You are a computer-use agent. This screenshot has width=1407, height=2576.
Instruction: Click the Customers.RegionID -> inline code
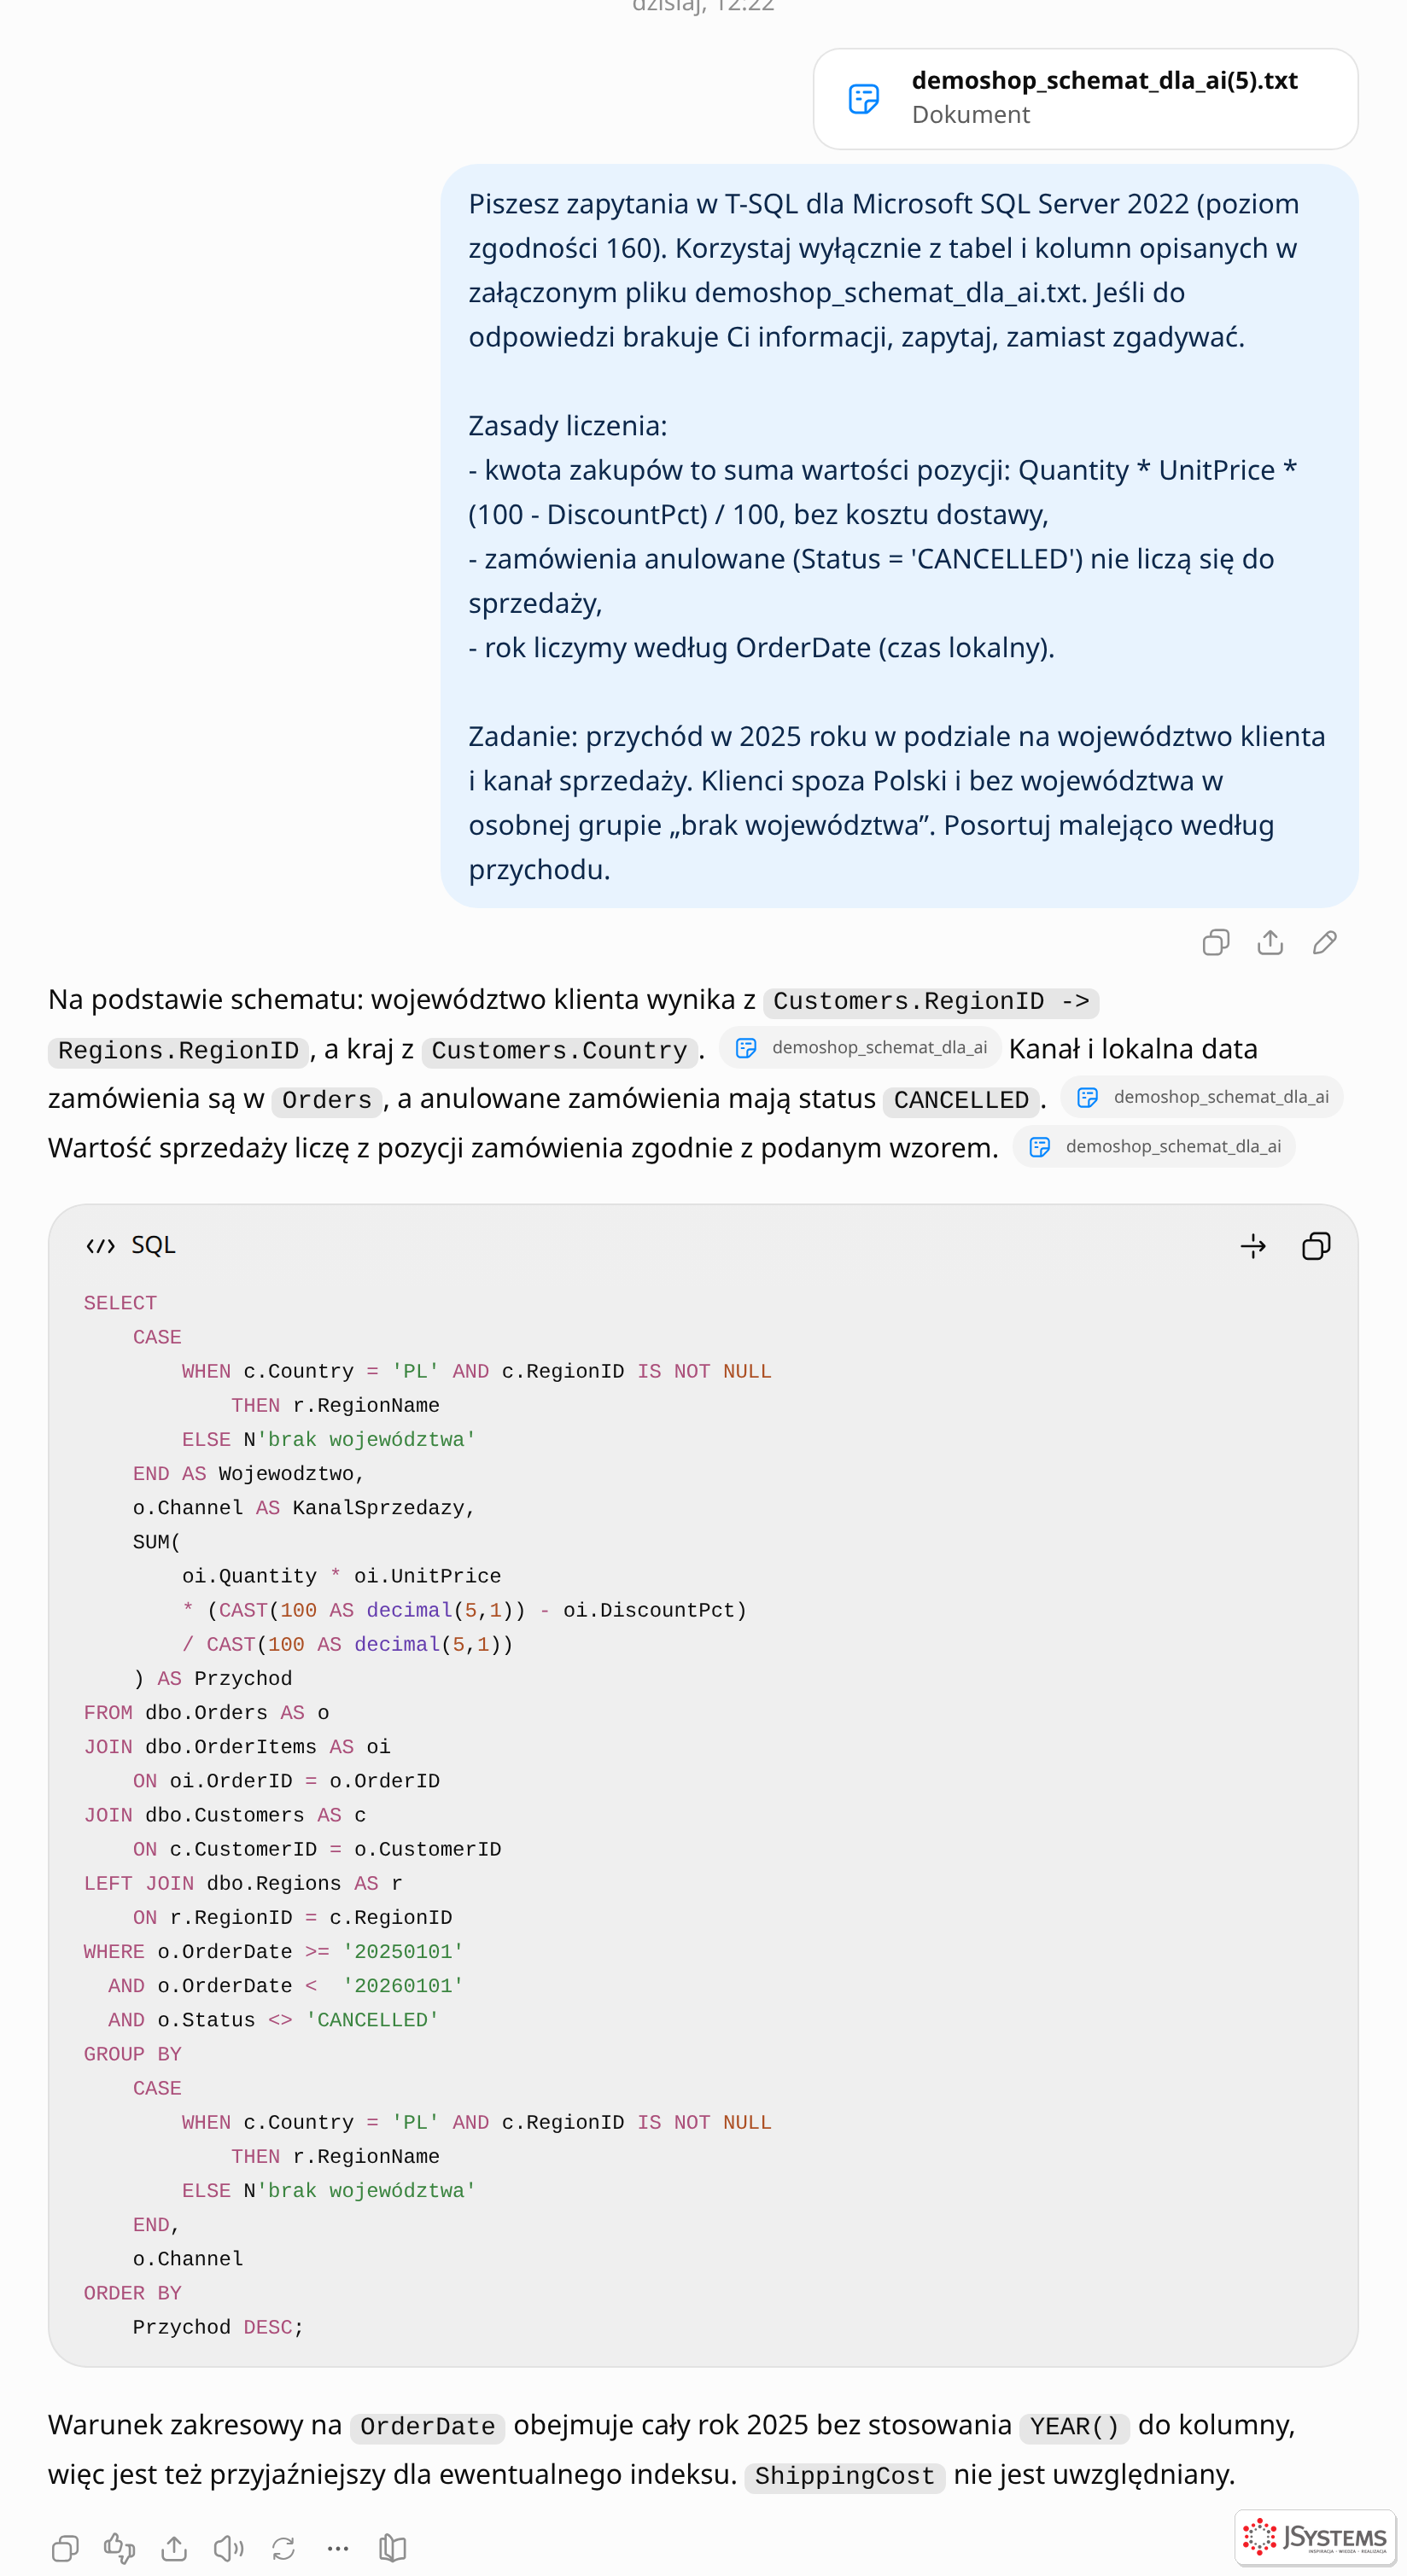click(x=931, y=1001)
